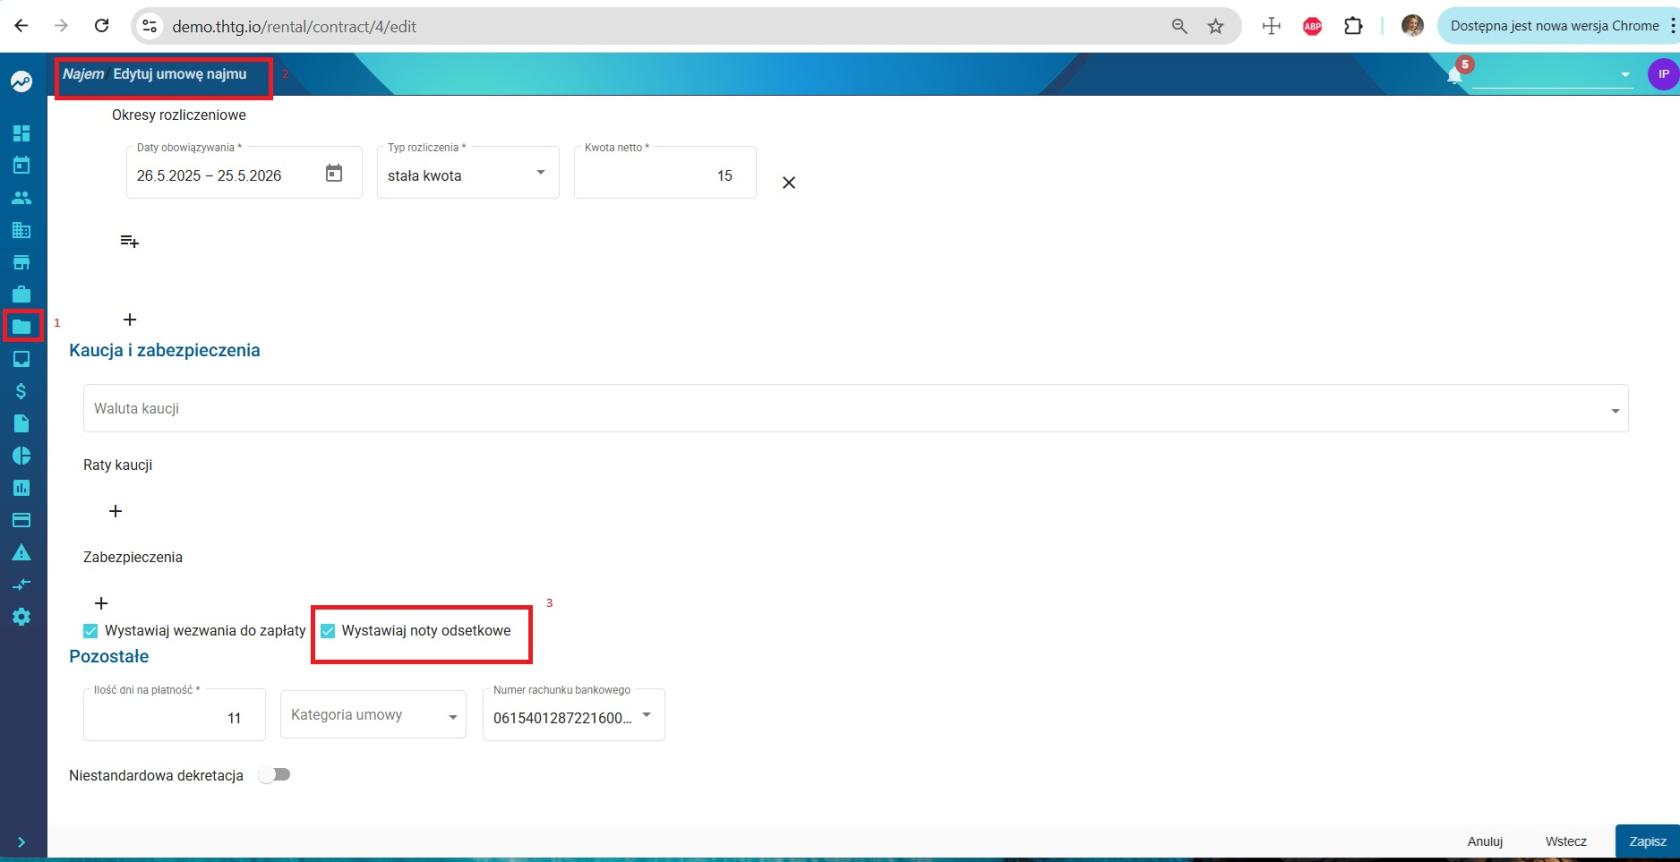
Task: Click browser forward arrow
Action: tap(61, 26)
